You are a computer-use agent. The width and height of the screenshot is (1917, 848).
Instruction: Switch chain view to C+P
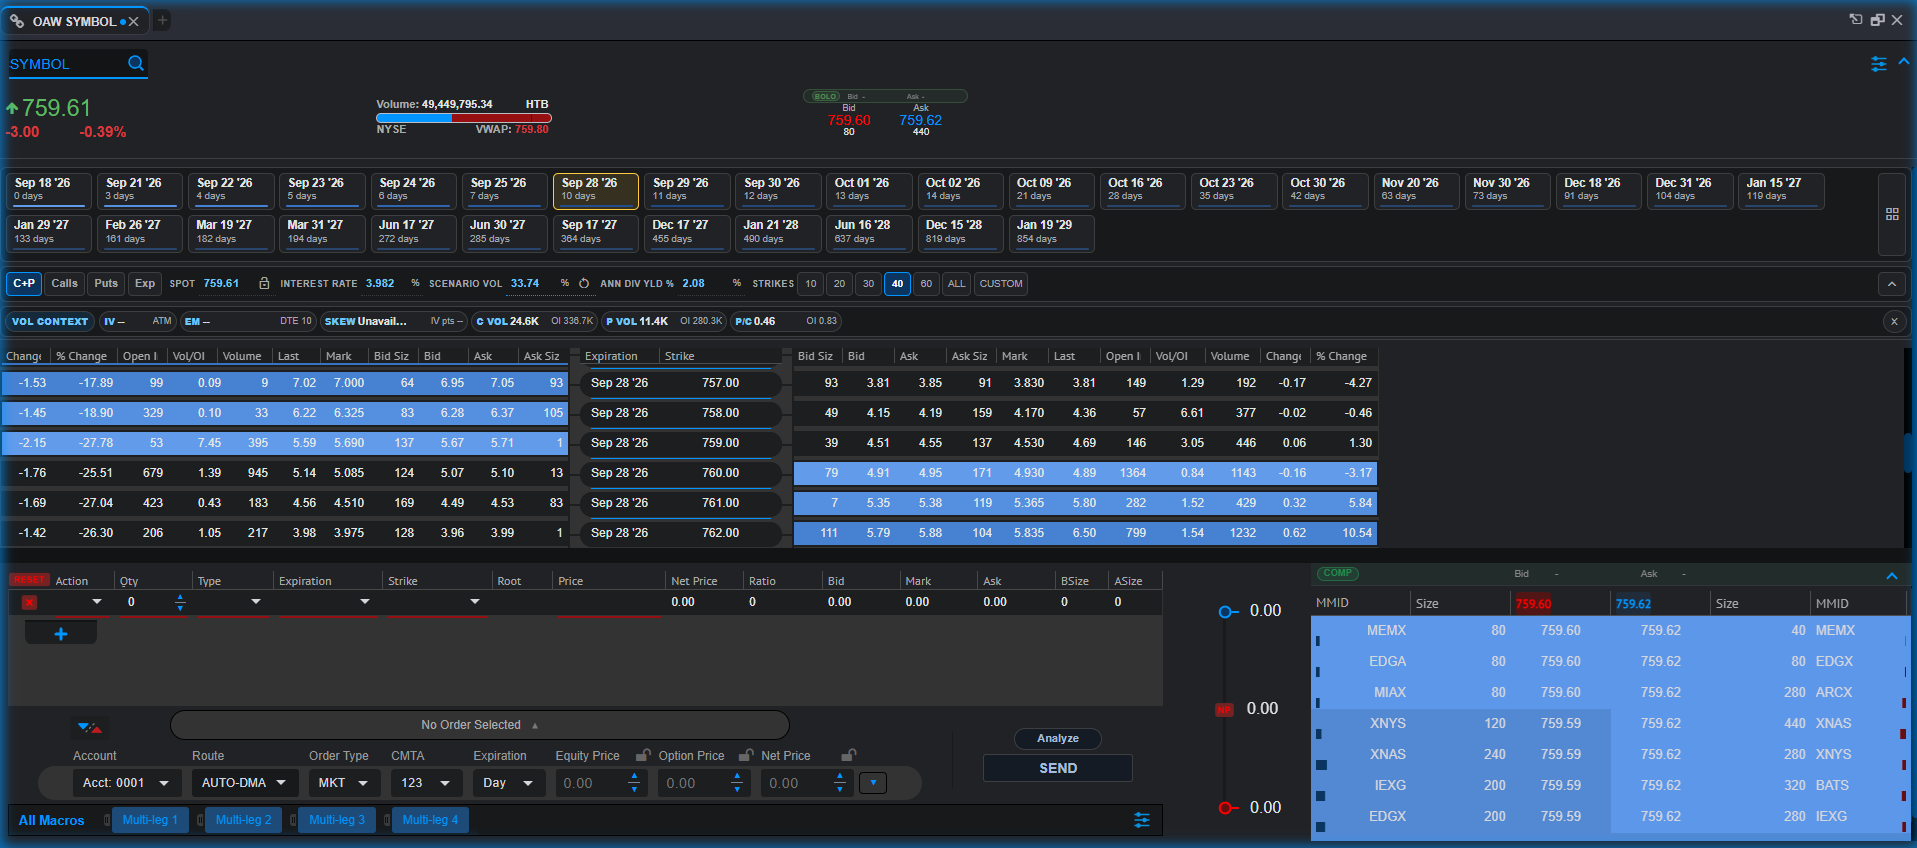(24, 284)
